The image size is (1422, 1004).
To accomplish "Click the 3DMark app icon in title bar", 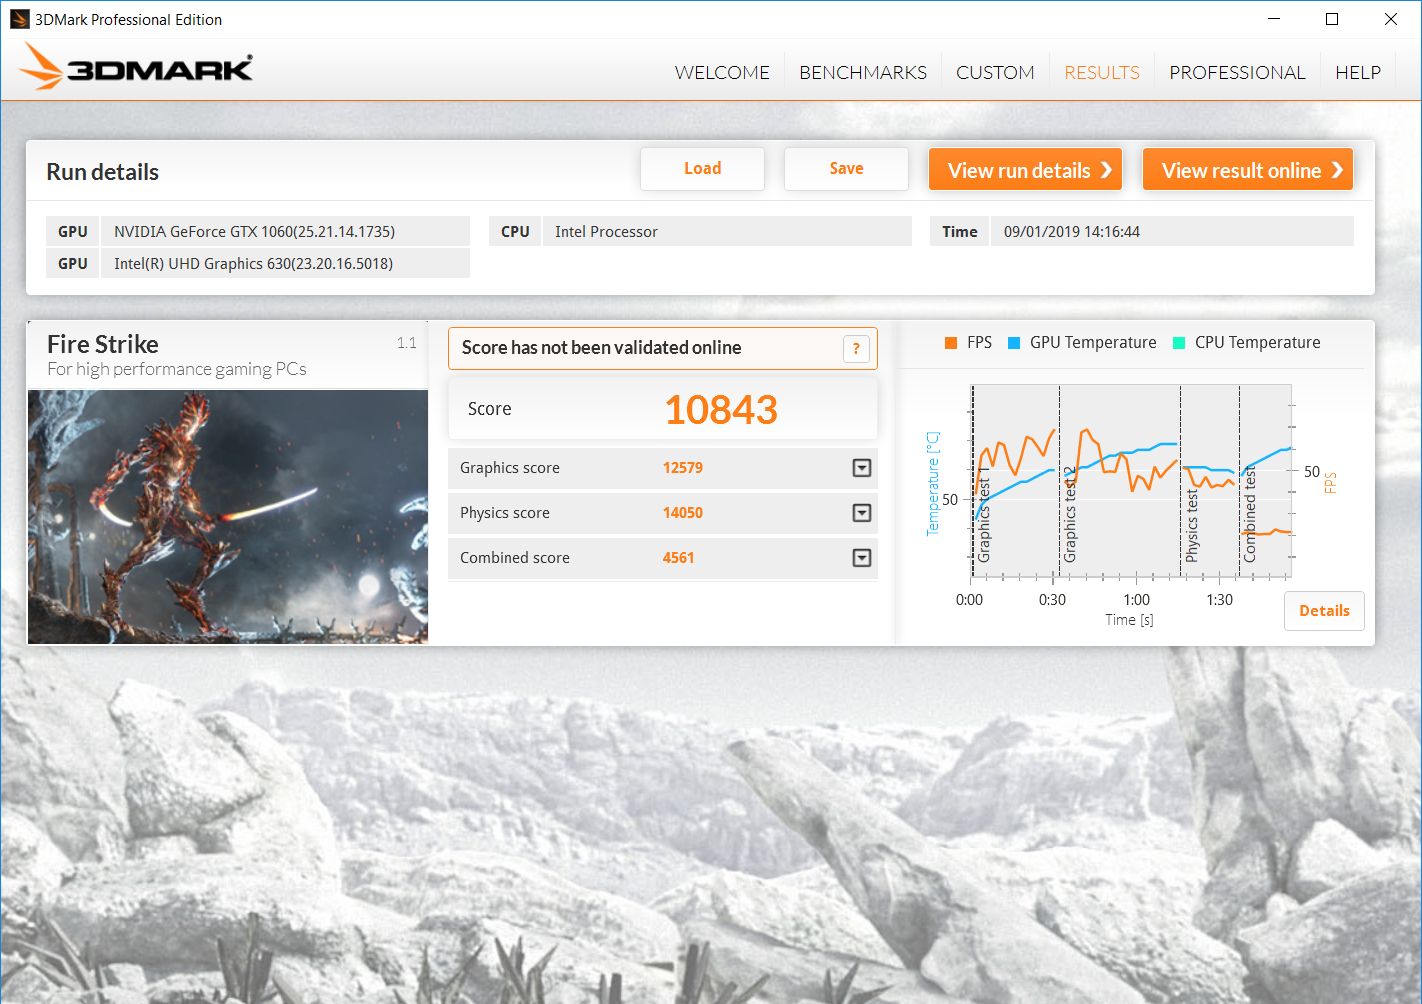I will tap(19, 19).
